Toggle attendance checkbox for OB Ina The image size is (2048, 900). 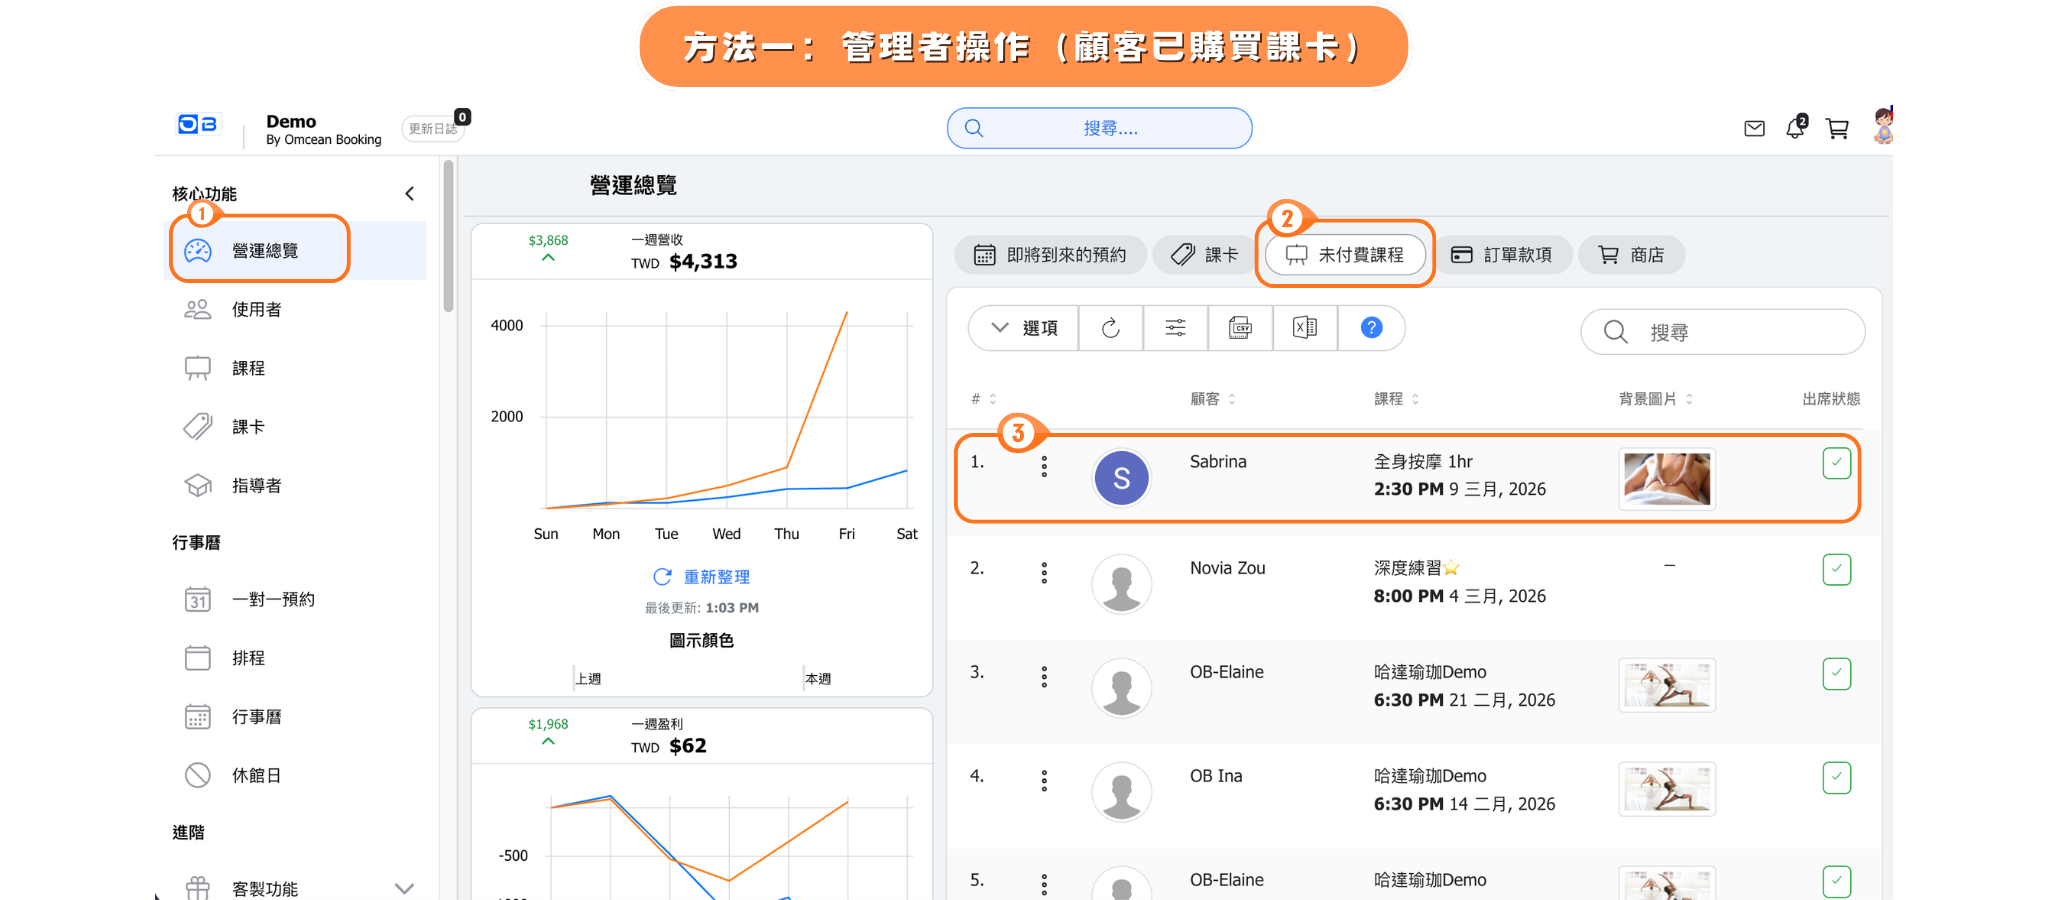[x=1836, y=777]
